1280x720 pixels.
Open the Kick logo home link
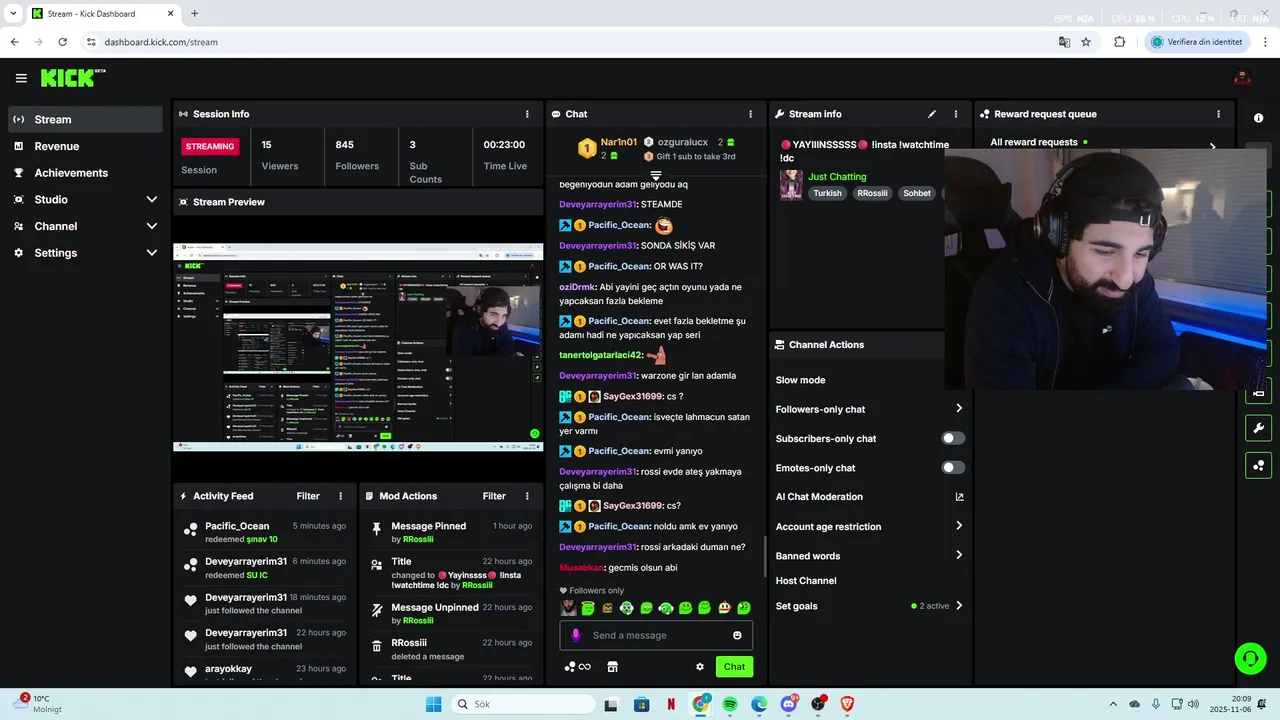pos(73,78)
